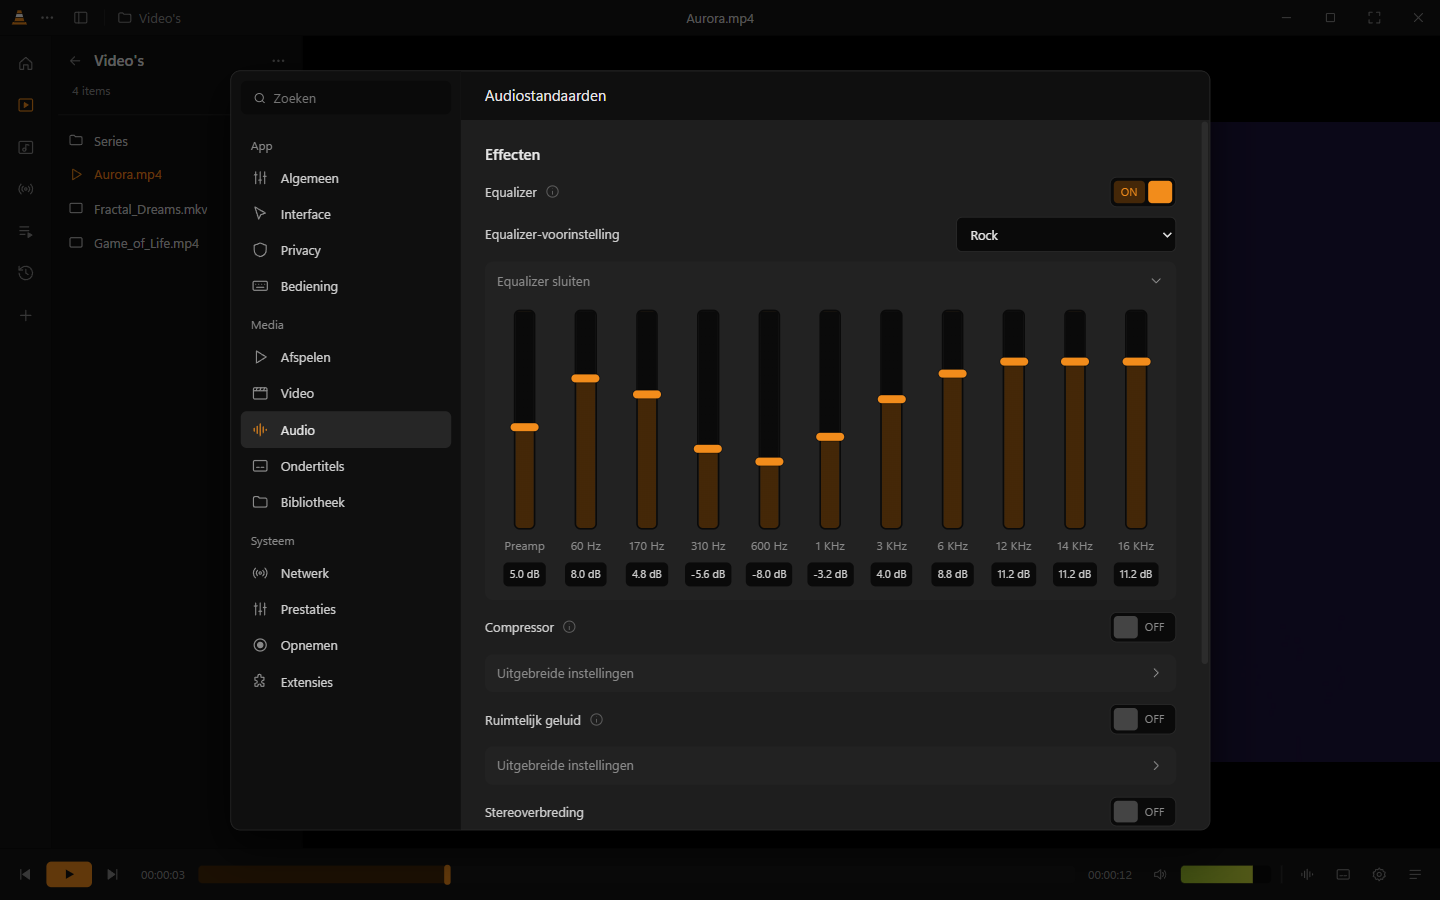Open the Ondertitels settings category
1440x900 pixels.
click(346, 466)
